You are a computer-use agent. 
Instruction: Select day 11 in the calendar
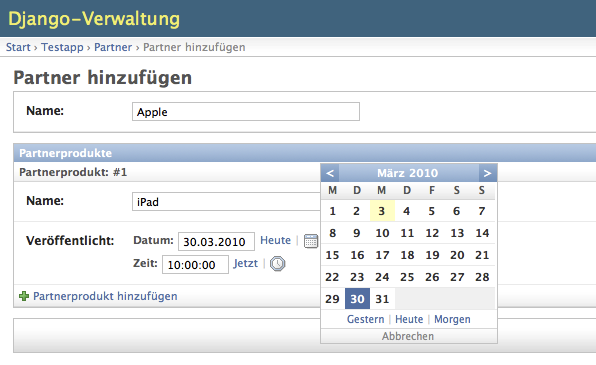pyautogui.click(x=407, y=233)
